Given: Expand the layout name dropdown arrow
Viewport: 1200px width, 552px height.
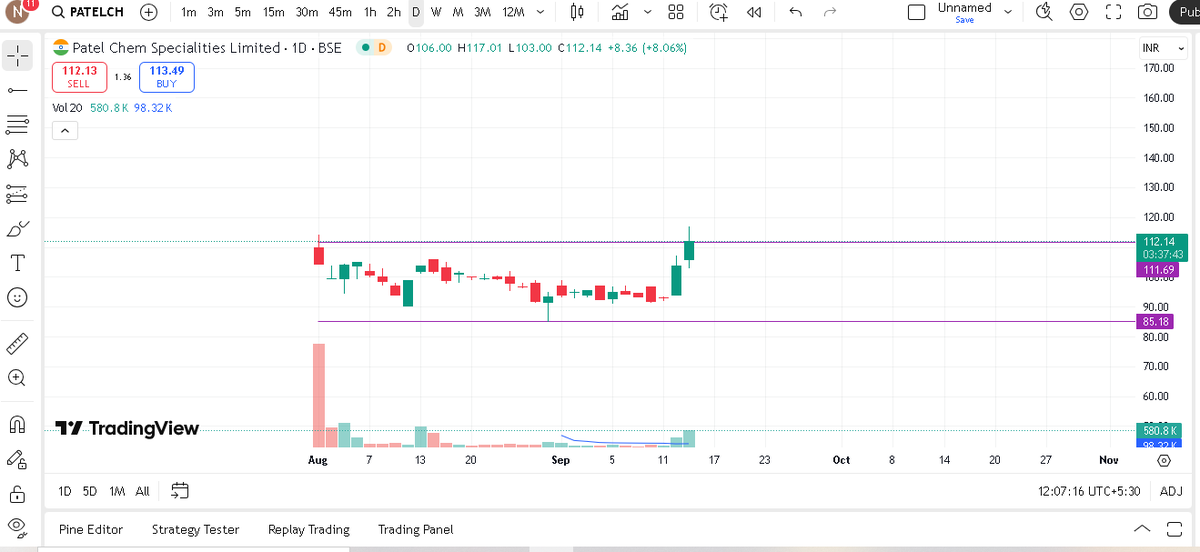Looking at the screenshot, I should point(1007,12).
